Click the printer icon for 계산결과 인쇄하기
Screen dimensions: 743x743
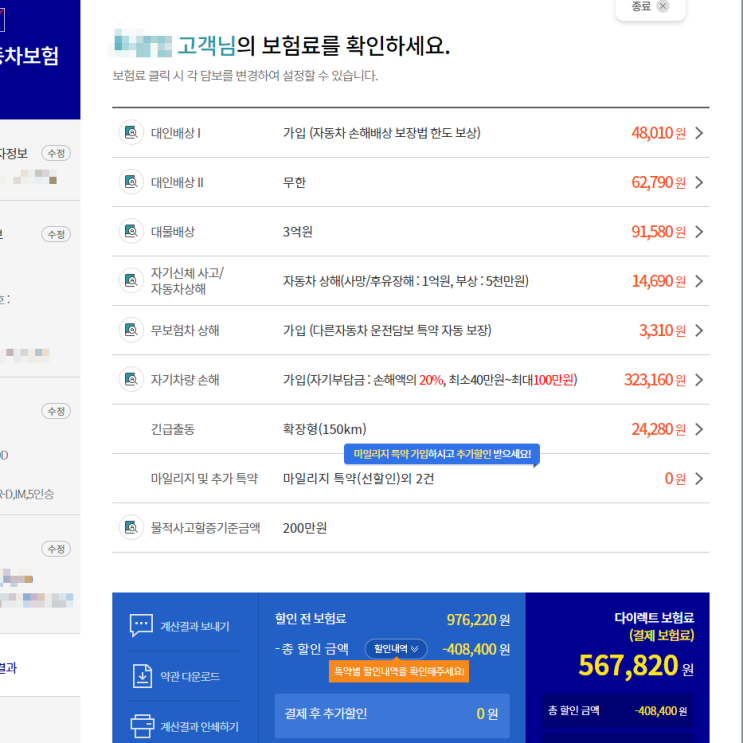tap(142, 726)
